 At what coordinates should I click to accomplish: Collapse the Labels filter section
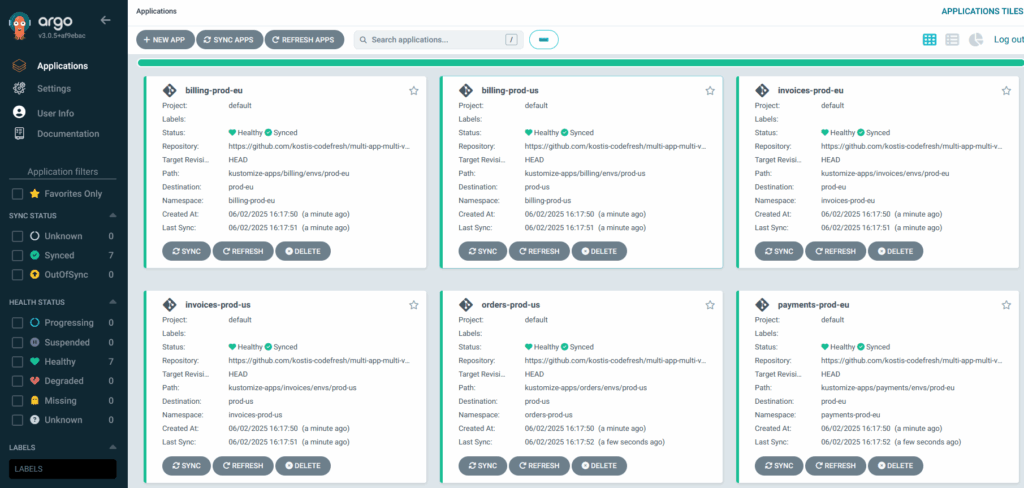click(x=111, y=447)
